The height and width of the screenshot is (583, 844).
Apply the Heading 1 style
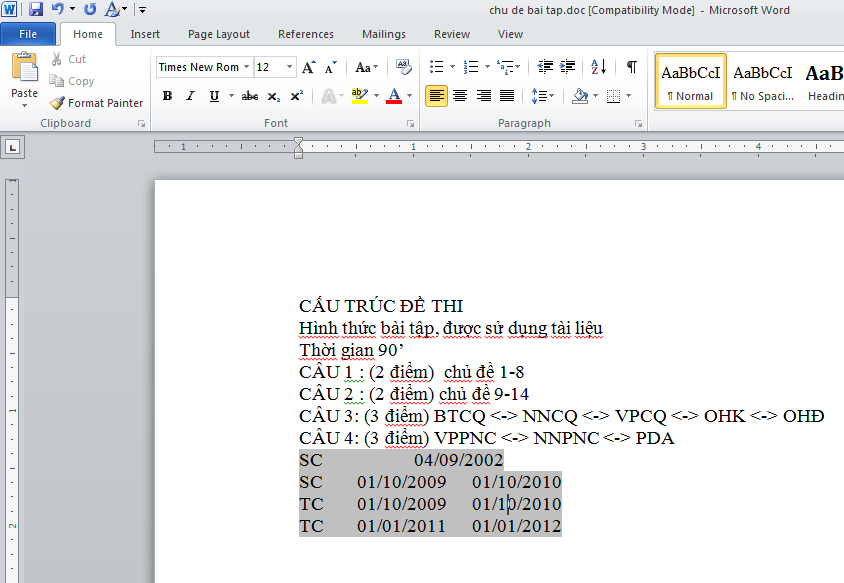click(x=822, y=81)
